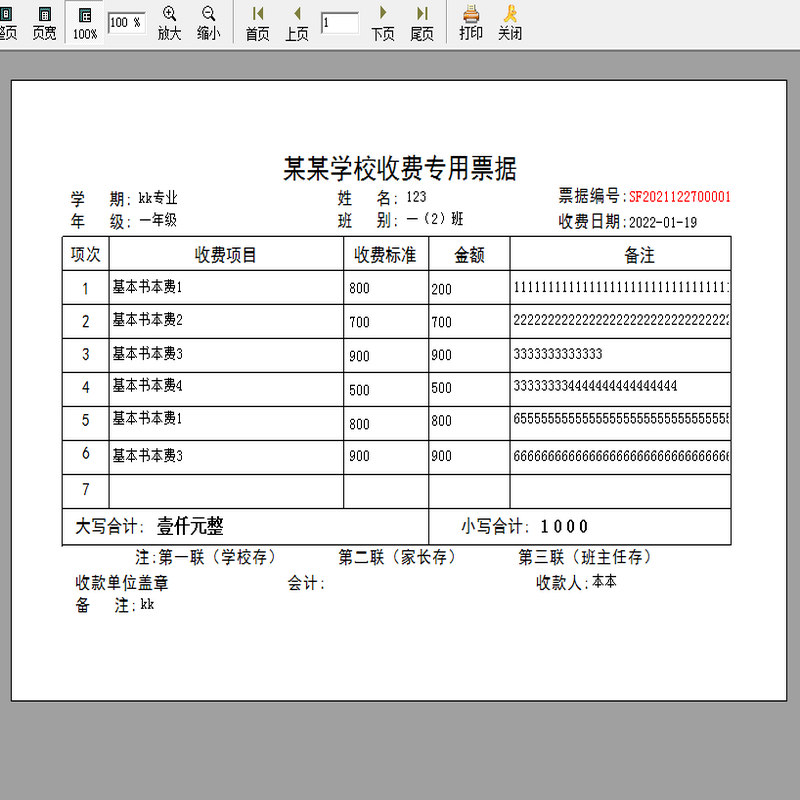Viewport: 800px width, 800px height.
Task: Click the 会计 label
Action: click(x=306, y=582)
